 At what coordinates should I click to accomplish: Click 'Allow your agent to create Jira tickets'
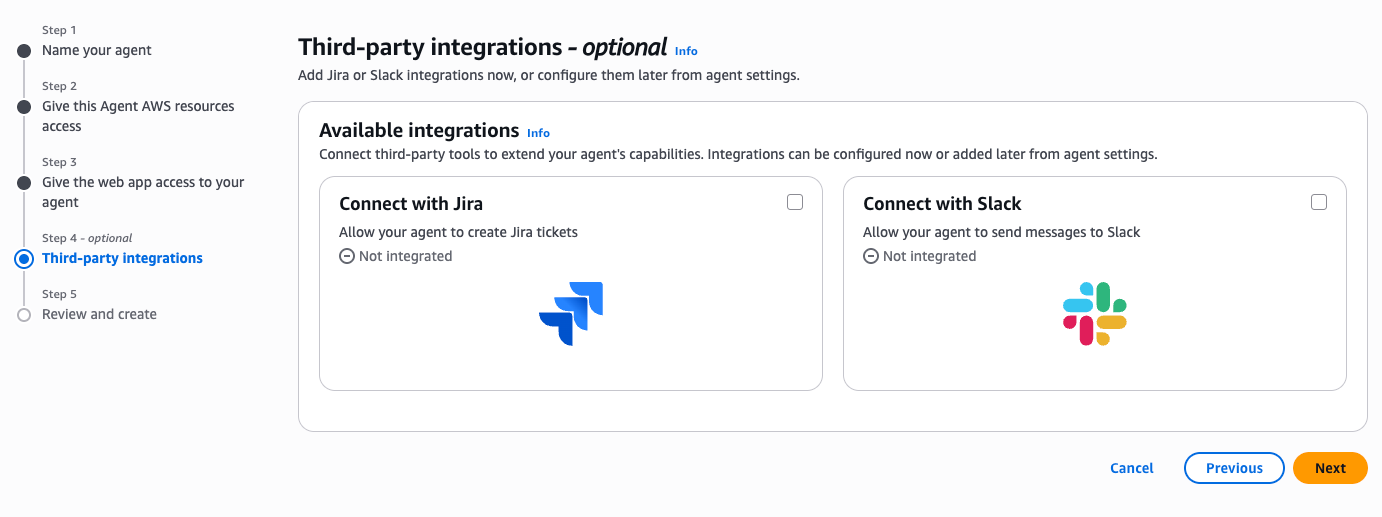point(458,232)
